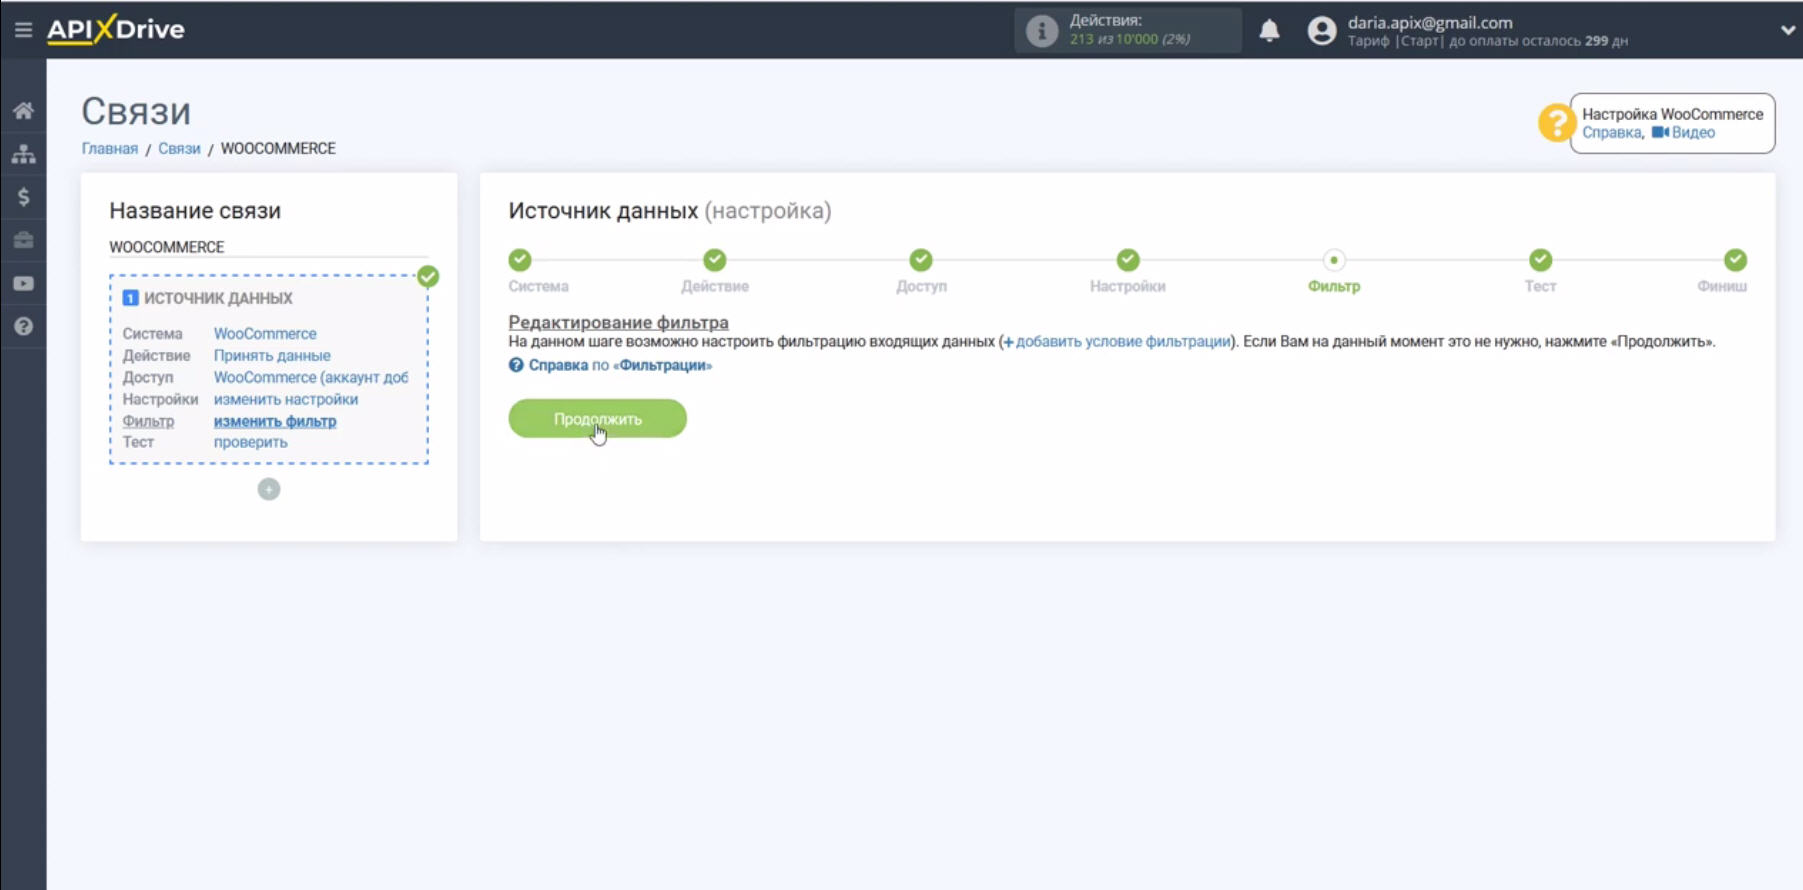Click the проверить test link
This screenshot has height=890, width=1803.
point(250,442)
